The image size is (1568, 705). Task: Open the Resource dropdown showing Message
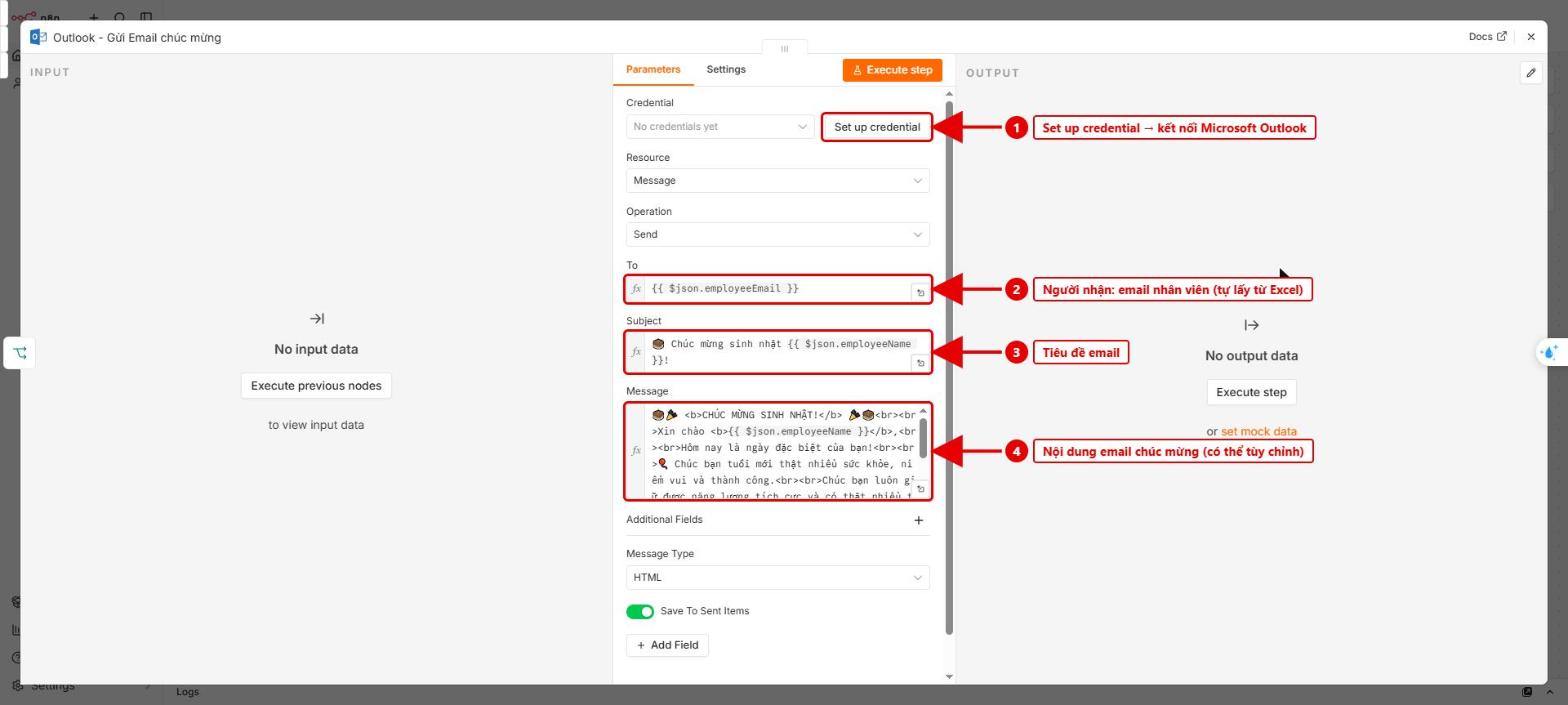click(778, 181)
